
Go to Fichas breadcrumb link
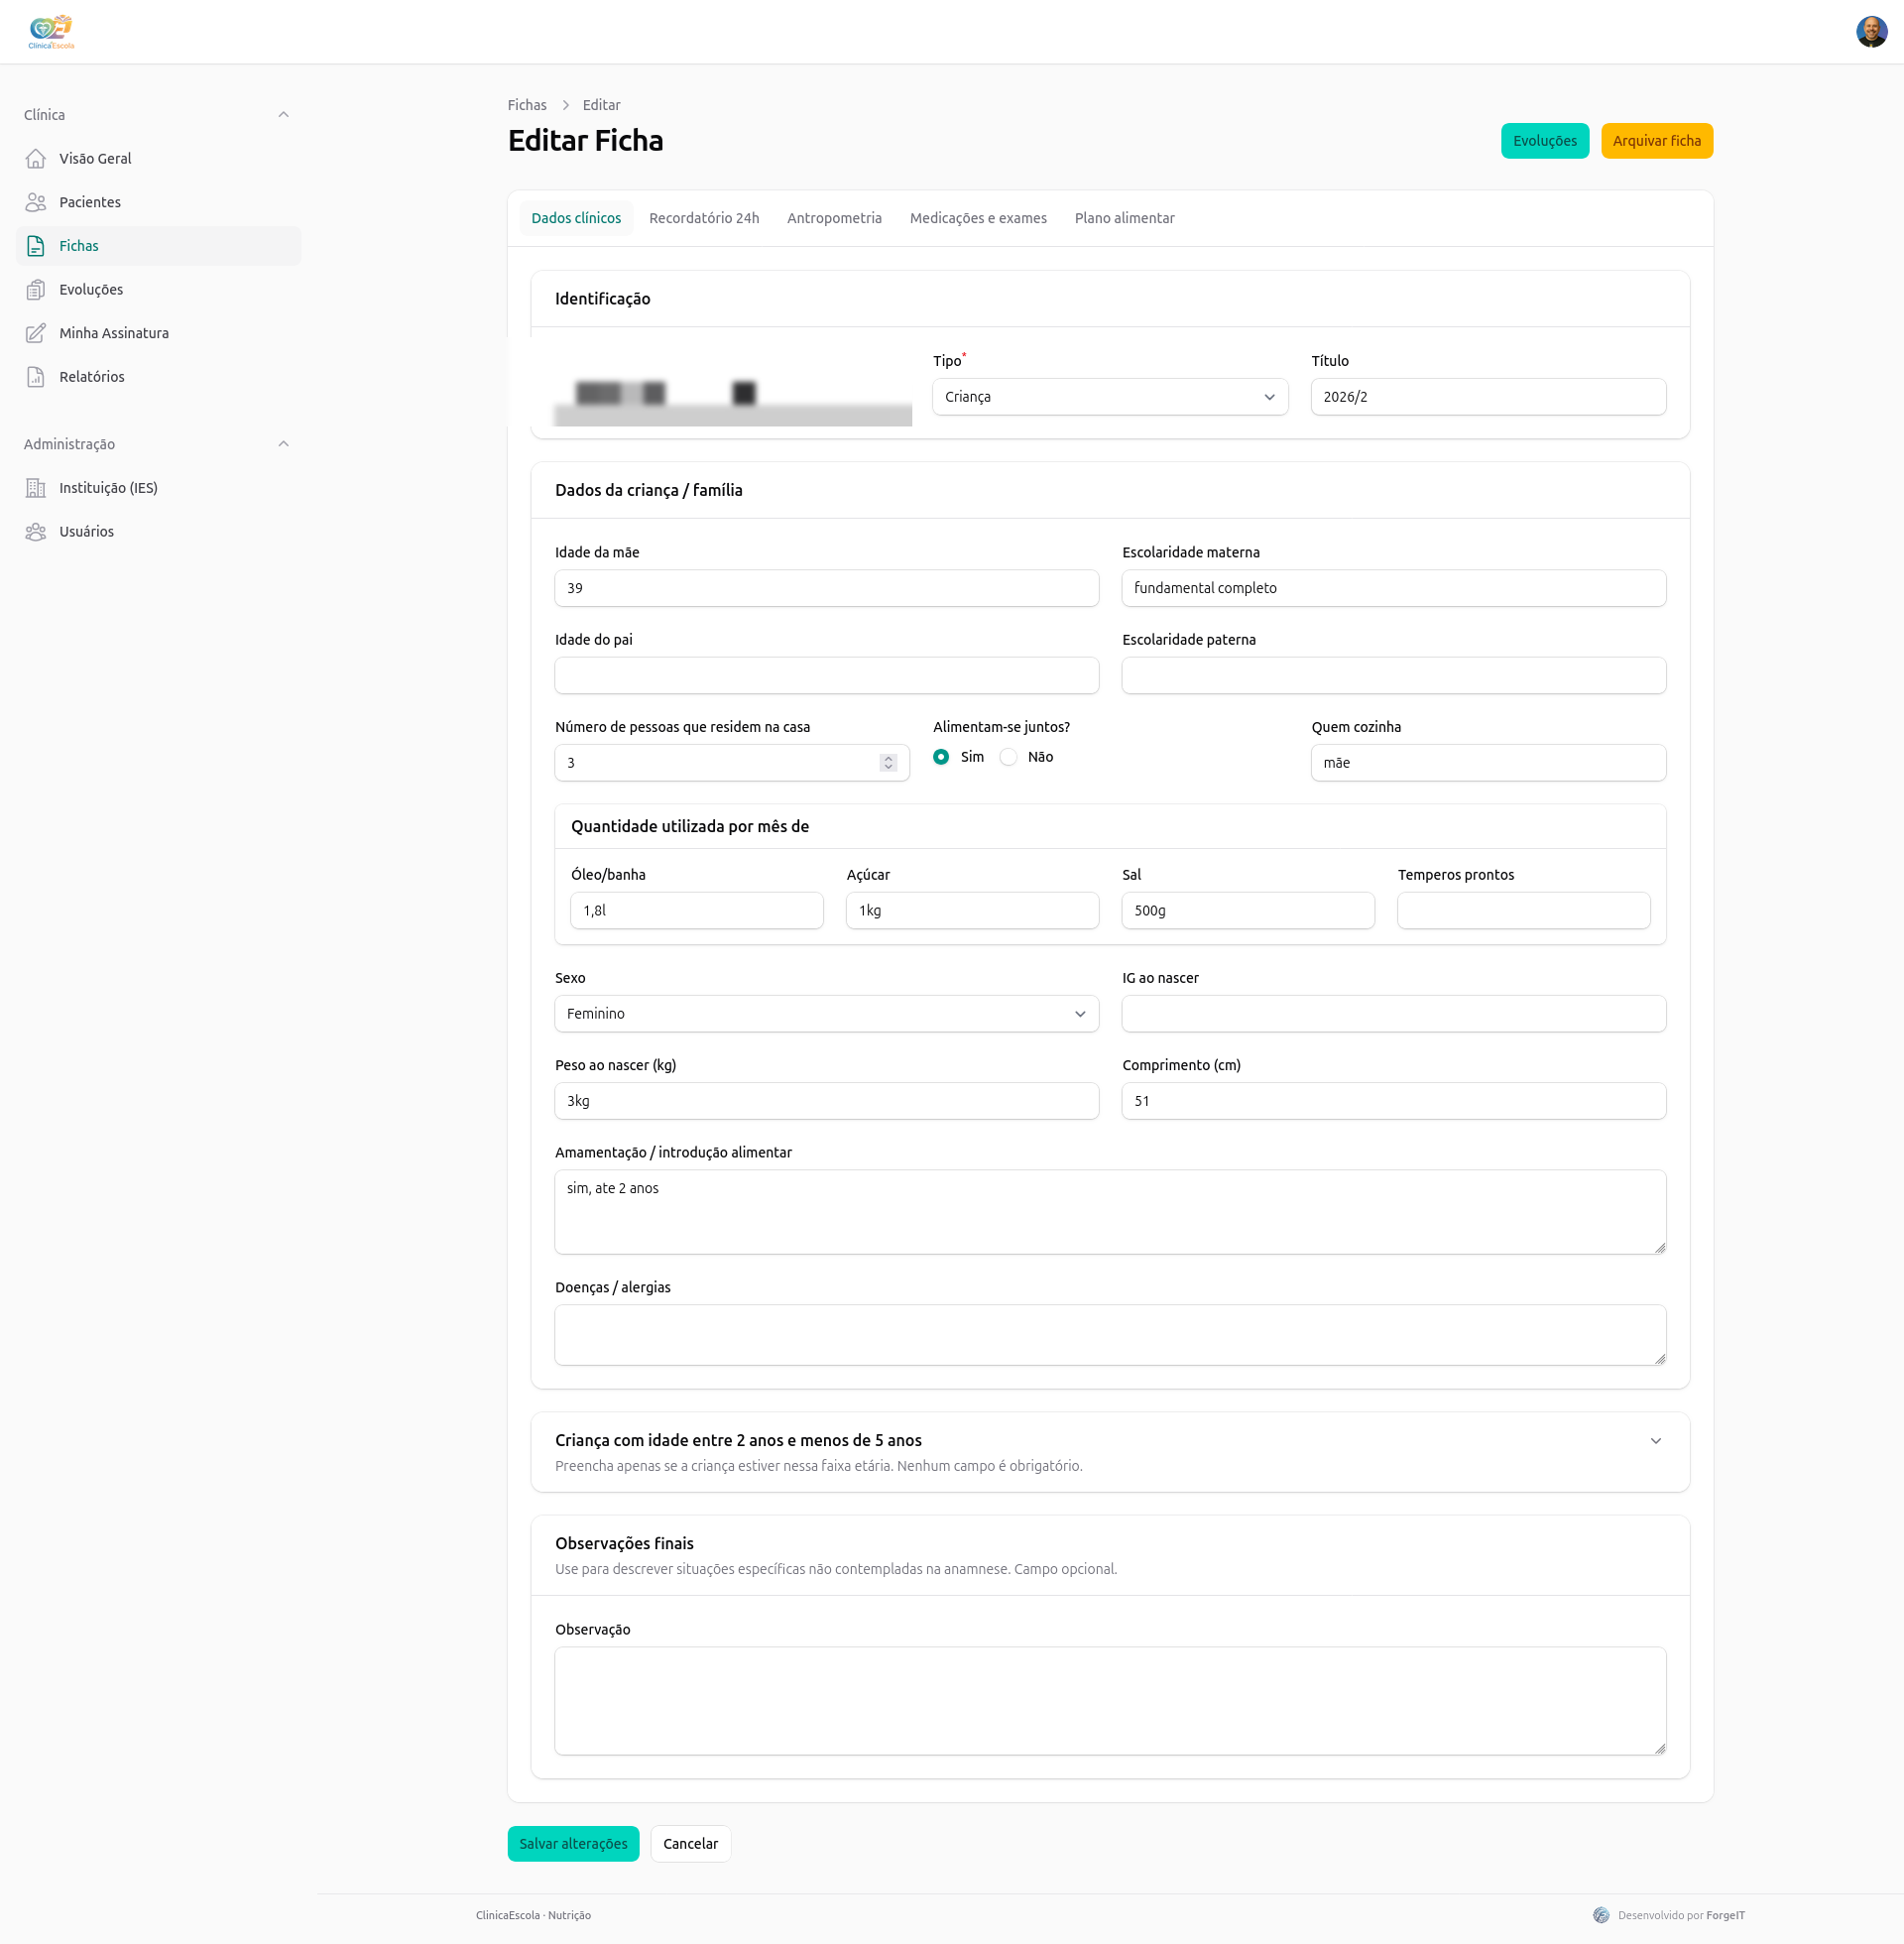pos(527,105)
